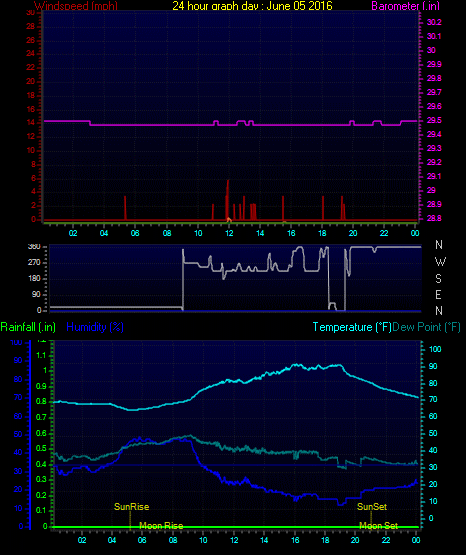Click the Rainfall (.in) legend label
Screen dimensions: 466x555
(x=28, y=327)
